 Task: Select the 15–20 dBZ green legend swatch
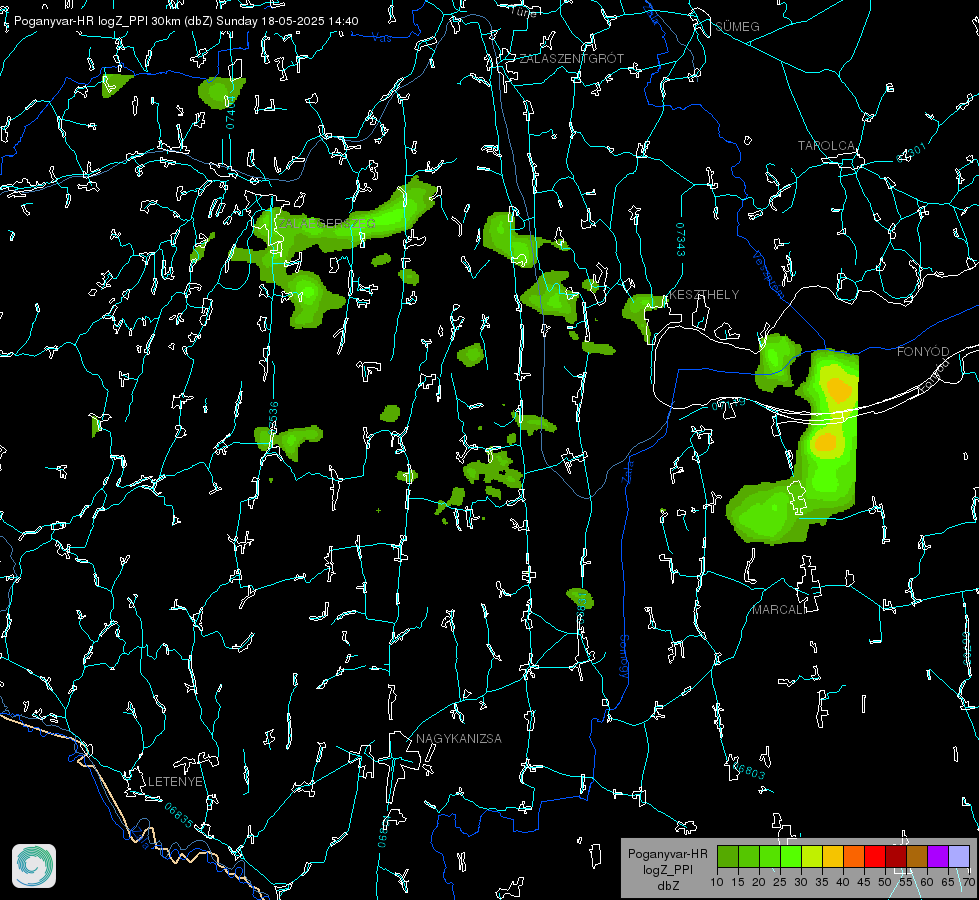pyautogui.click(x=749, y=856)
